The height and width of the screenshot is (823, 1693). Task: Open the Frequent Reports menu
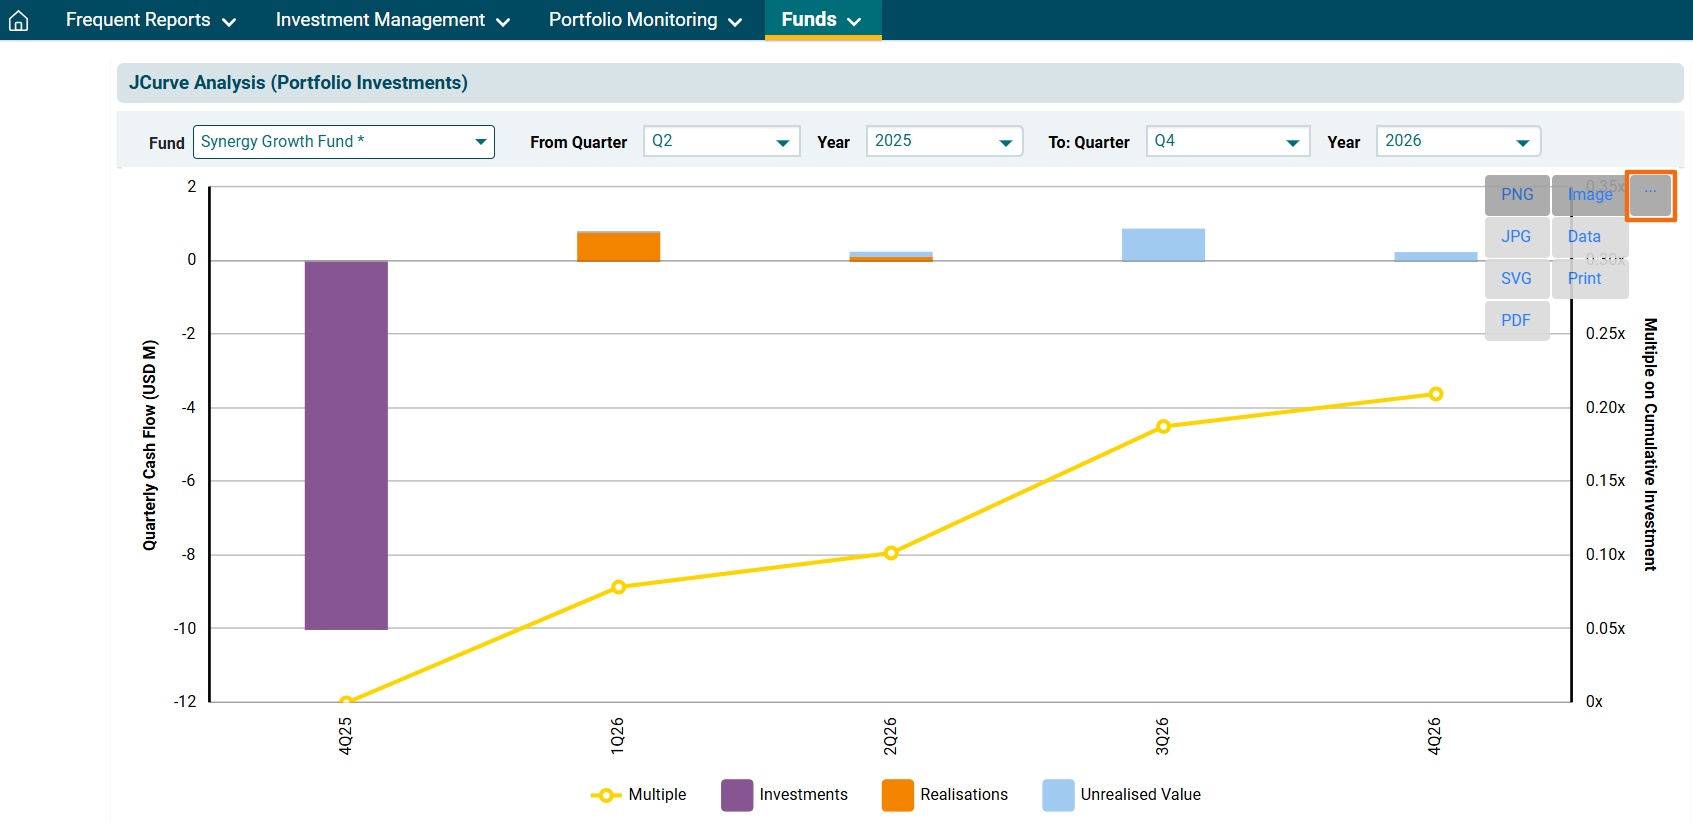(150, 20)
